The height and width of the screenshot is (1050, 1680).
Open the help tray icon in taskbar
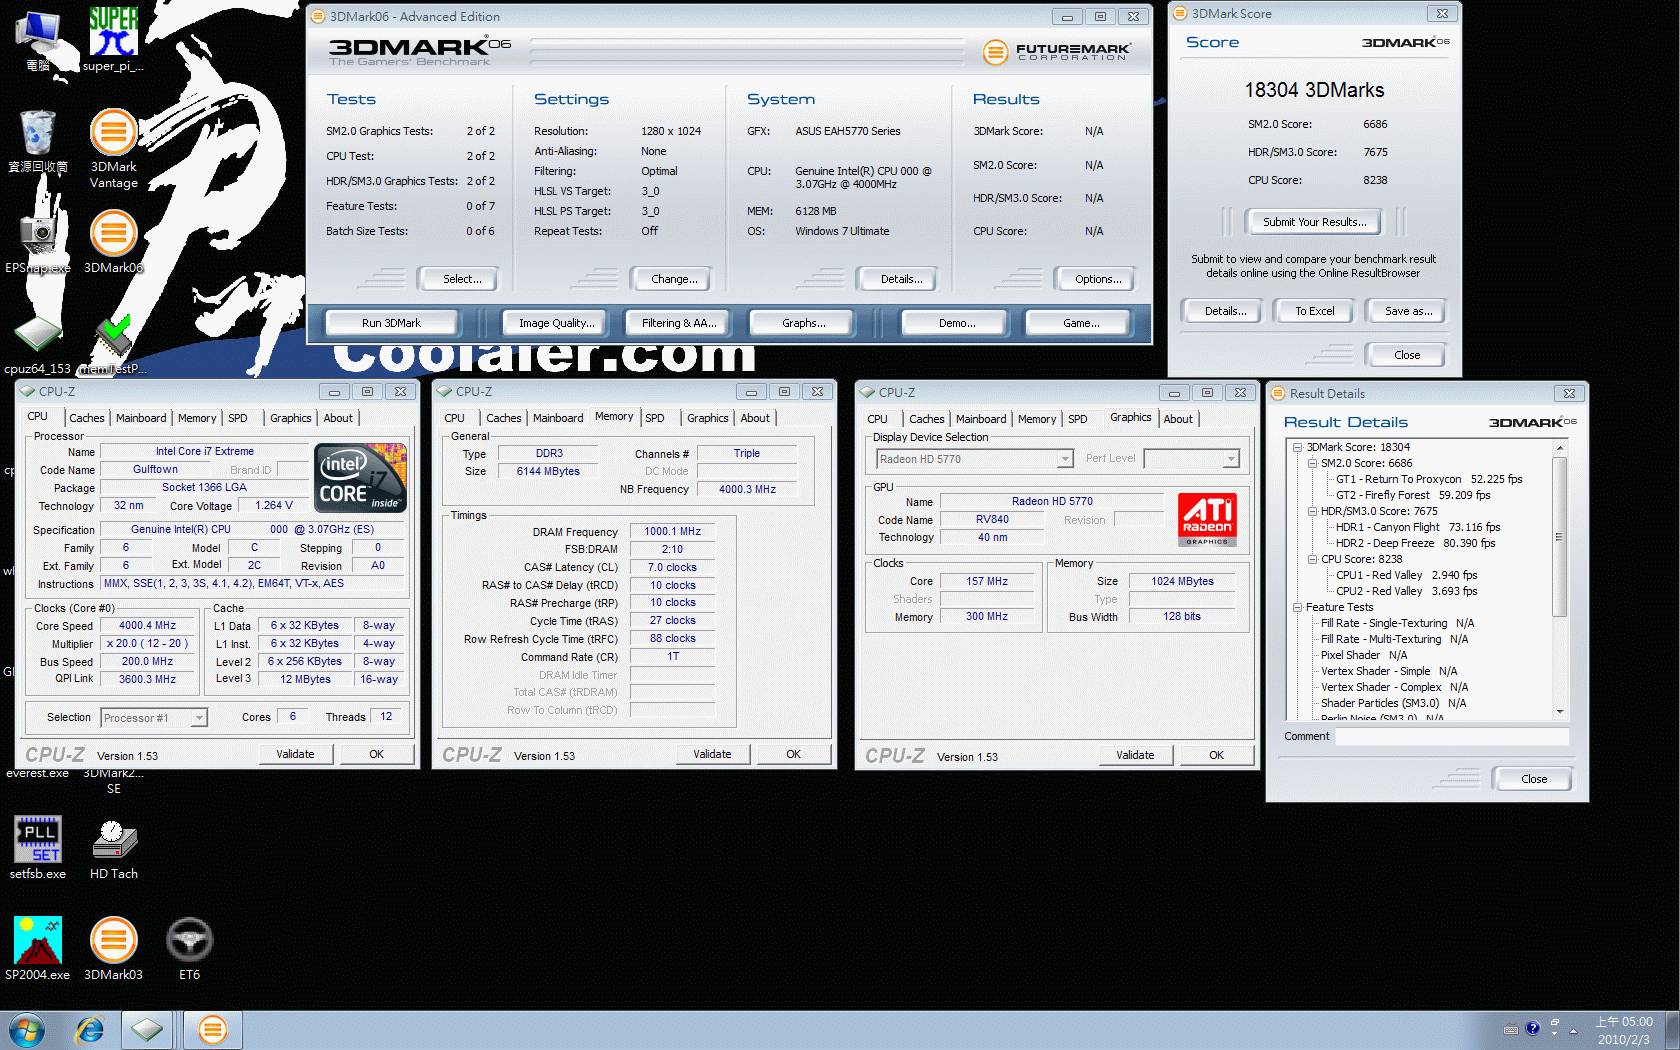(1532, 1029)
